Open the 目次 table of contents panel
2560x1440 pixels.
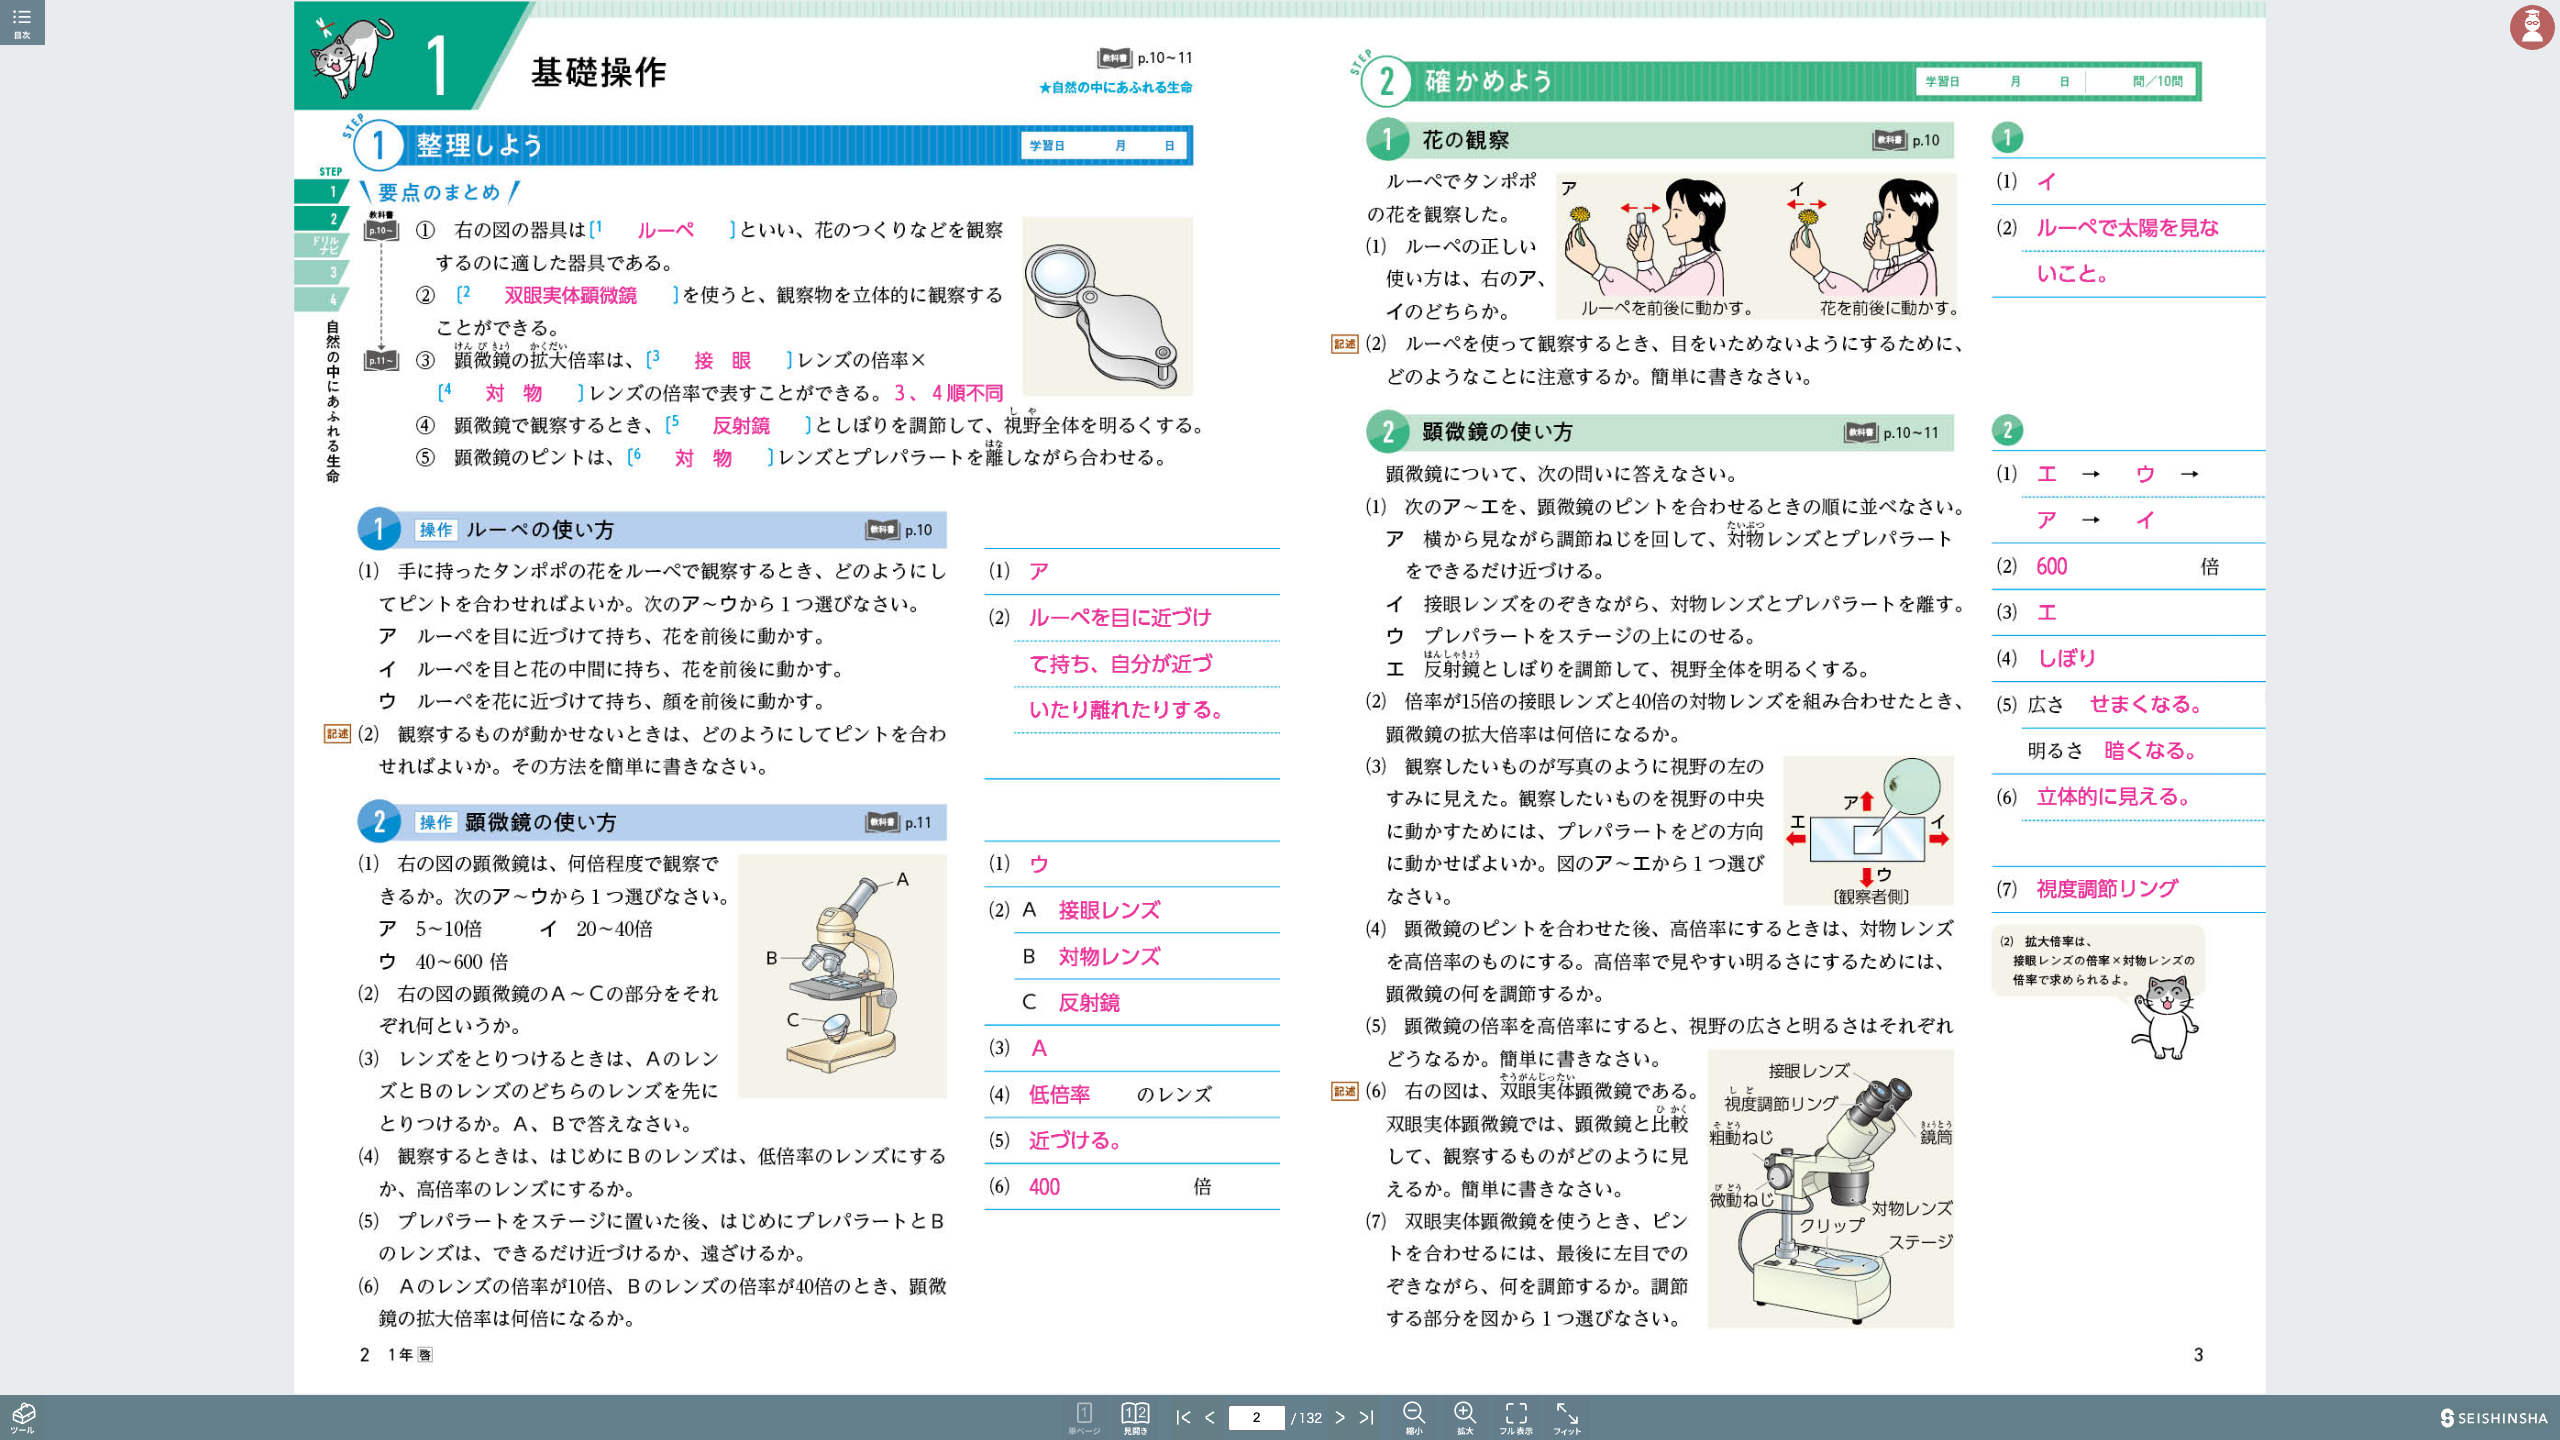coord(23,20)
